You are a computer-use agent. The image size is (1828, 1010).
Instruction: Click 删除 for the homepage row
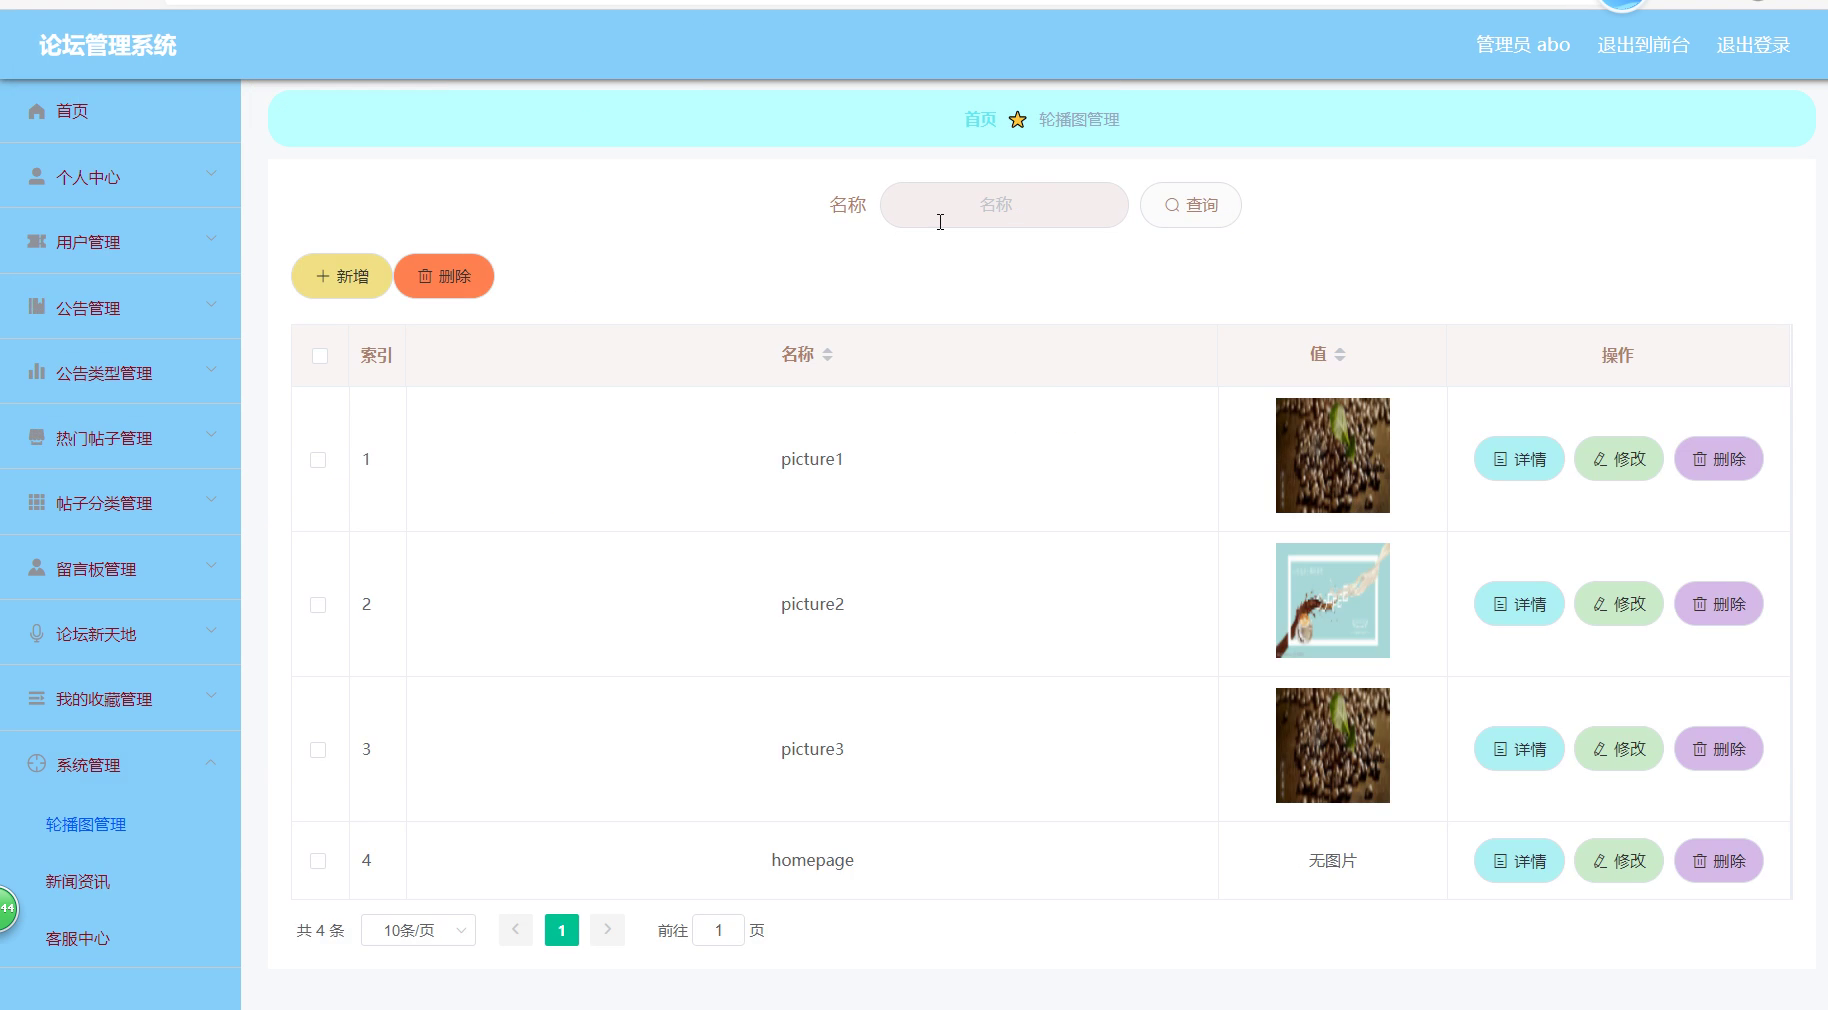point(1719,861)
